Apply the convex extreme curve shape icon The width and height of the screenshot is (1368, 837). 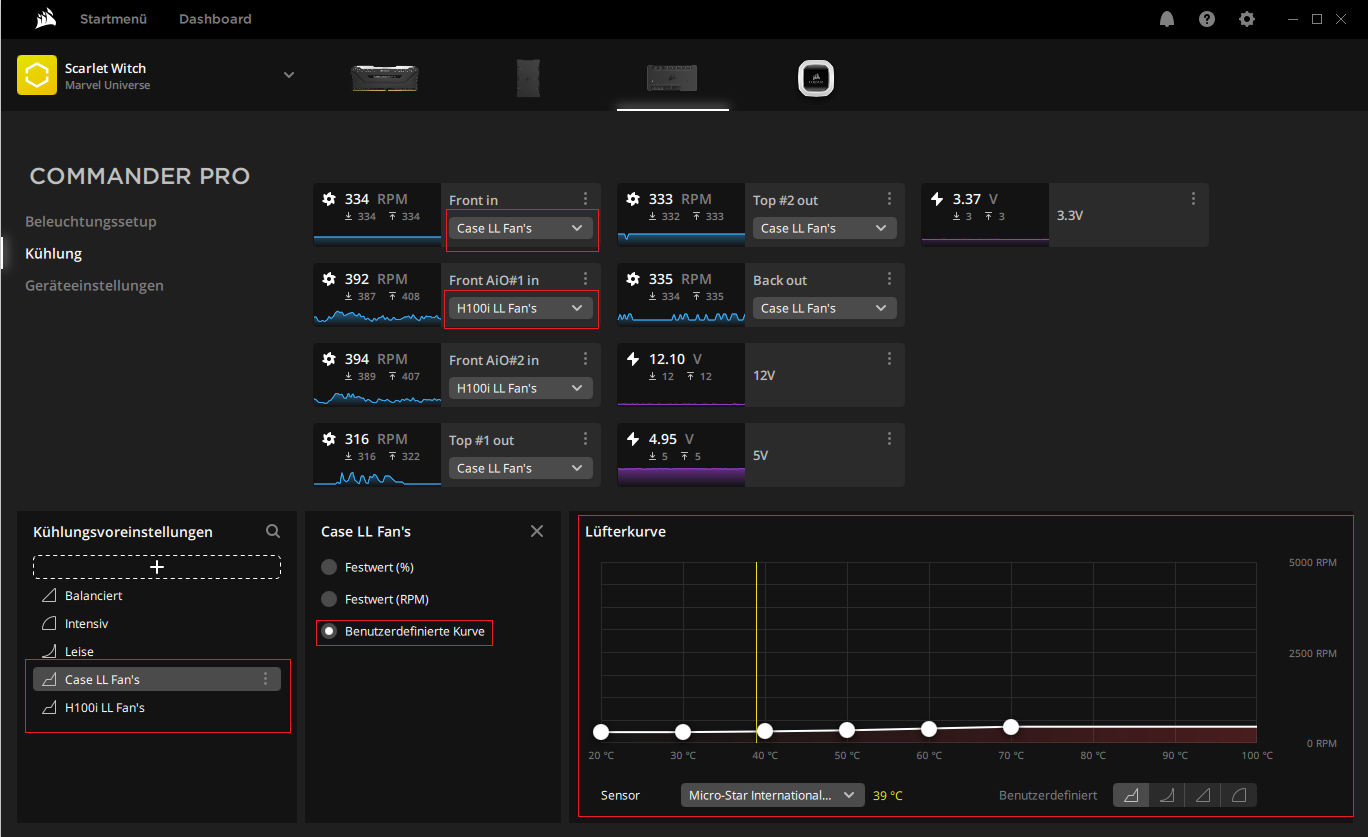pyautogui.click(x=1239, y=795)
